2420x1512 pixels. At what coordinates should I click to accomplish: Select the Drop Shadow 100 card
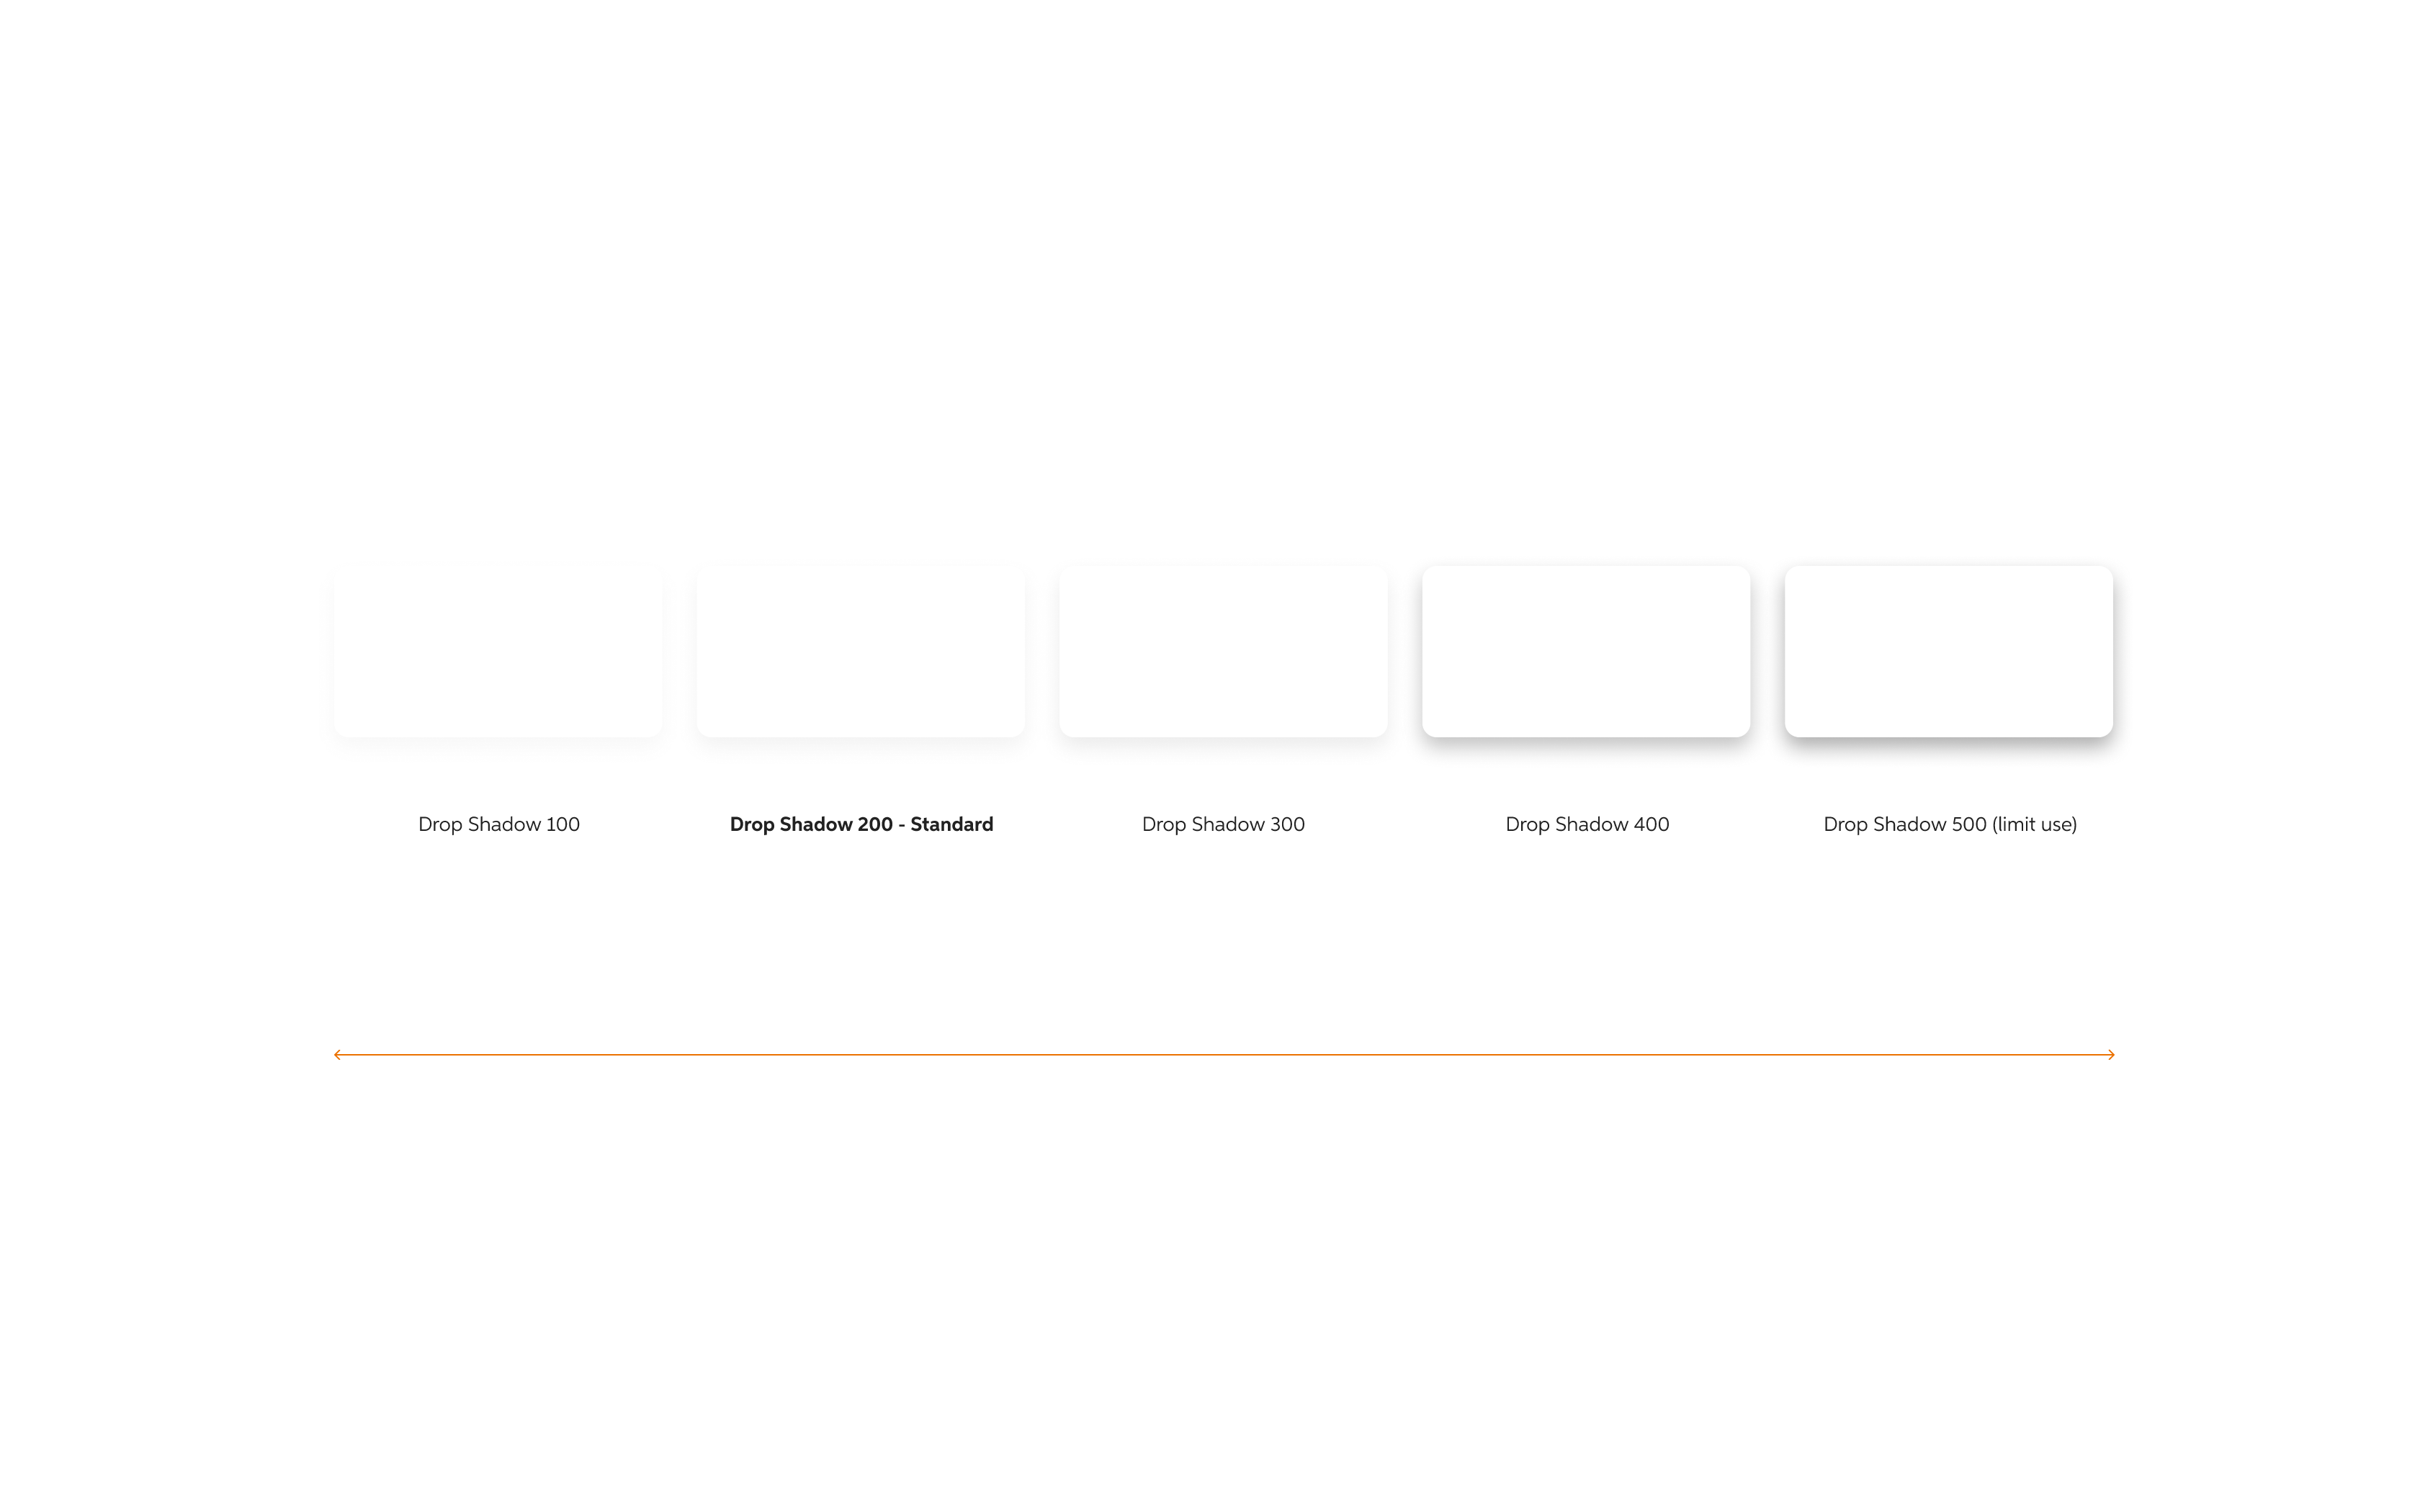point(498,651)
